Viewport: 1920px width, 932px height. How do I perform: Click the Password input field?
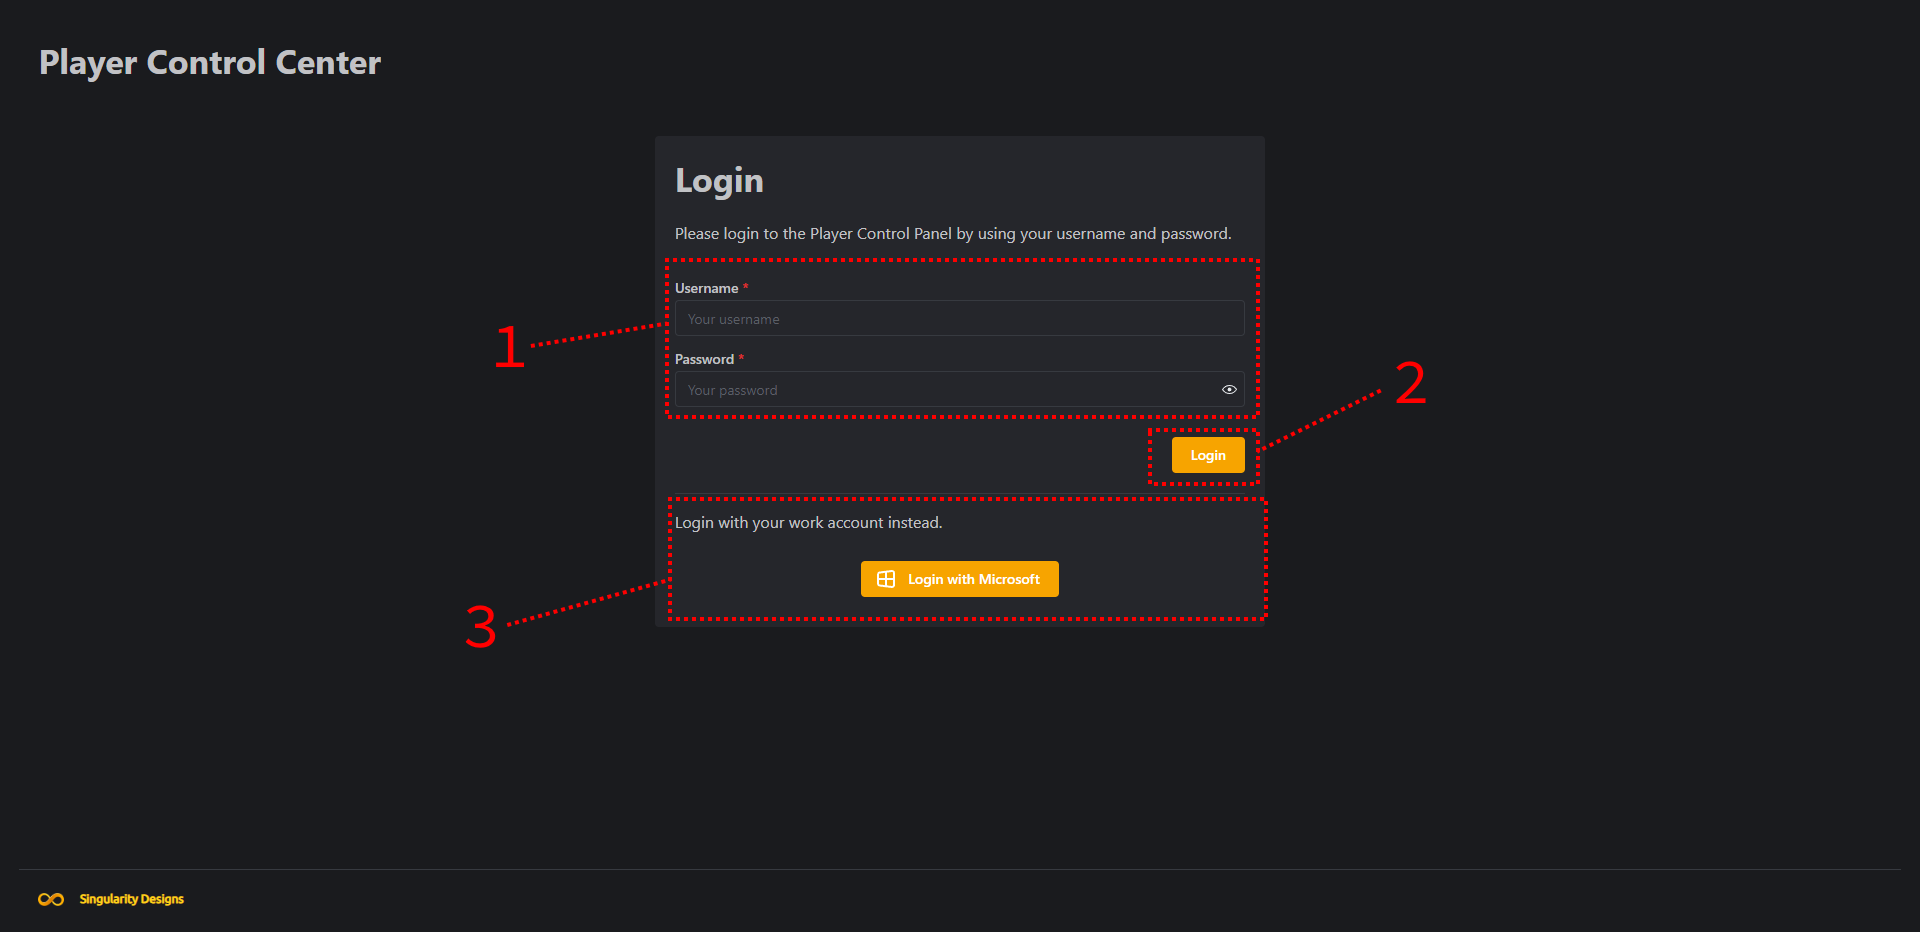950,389
